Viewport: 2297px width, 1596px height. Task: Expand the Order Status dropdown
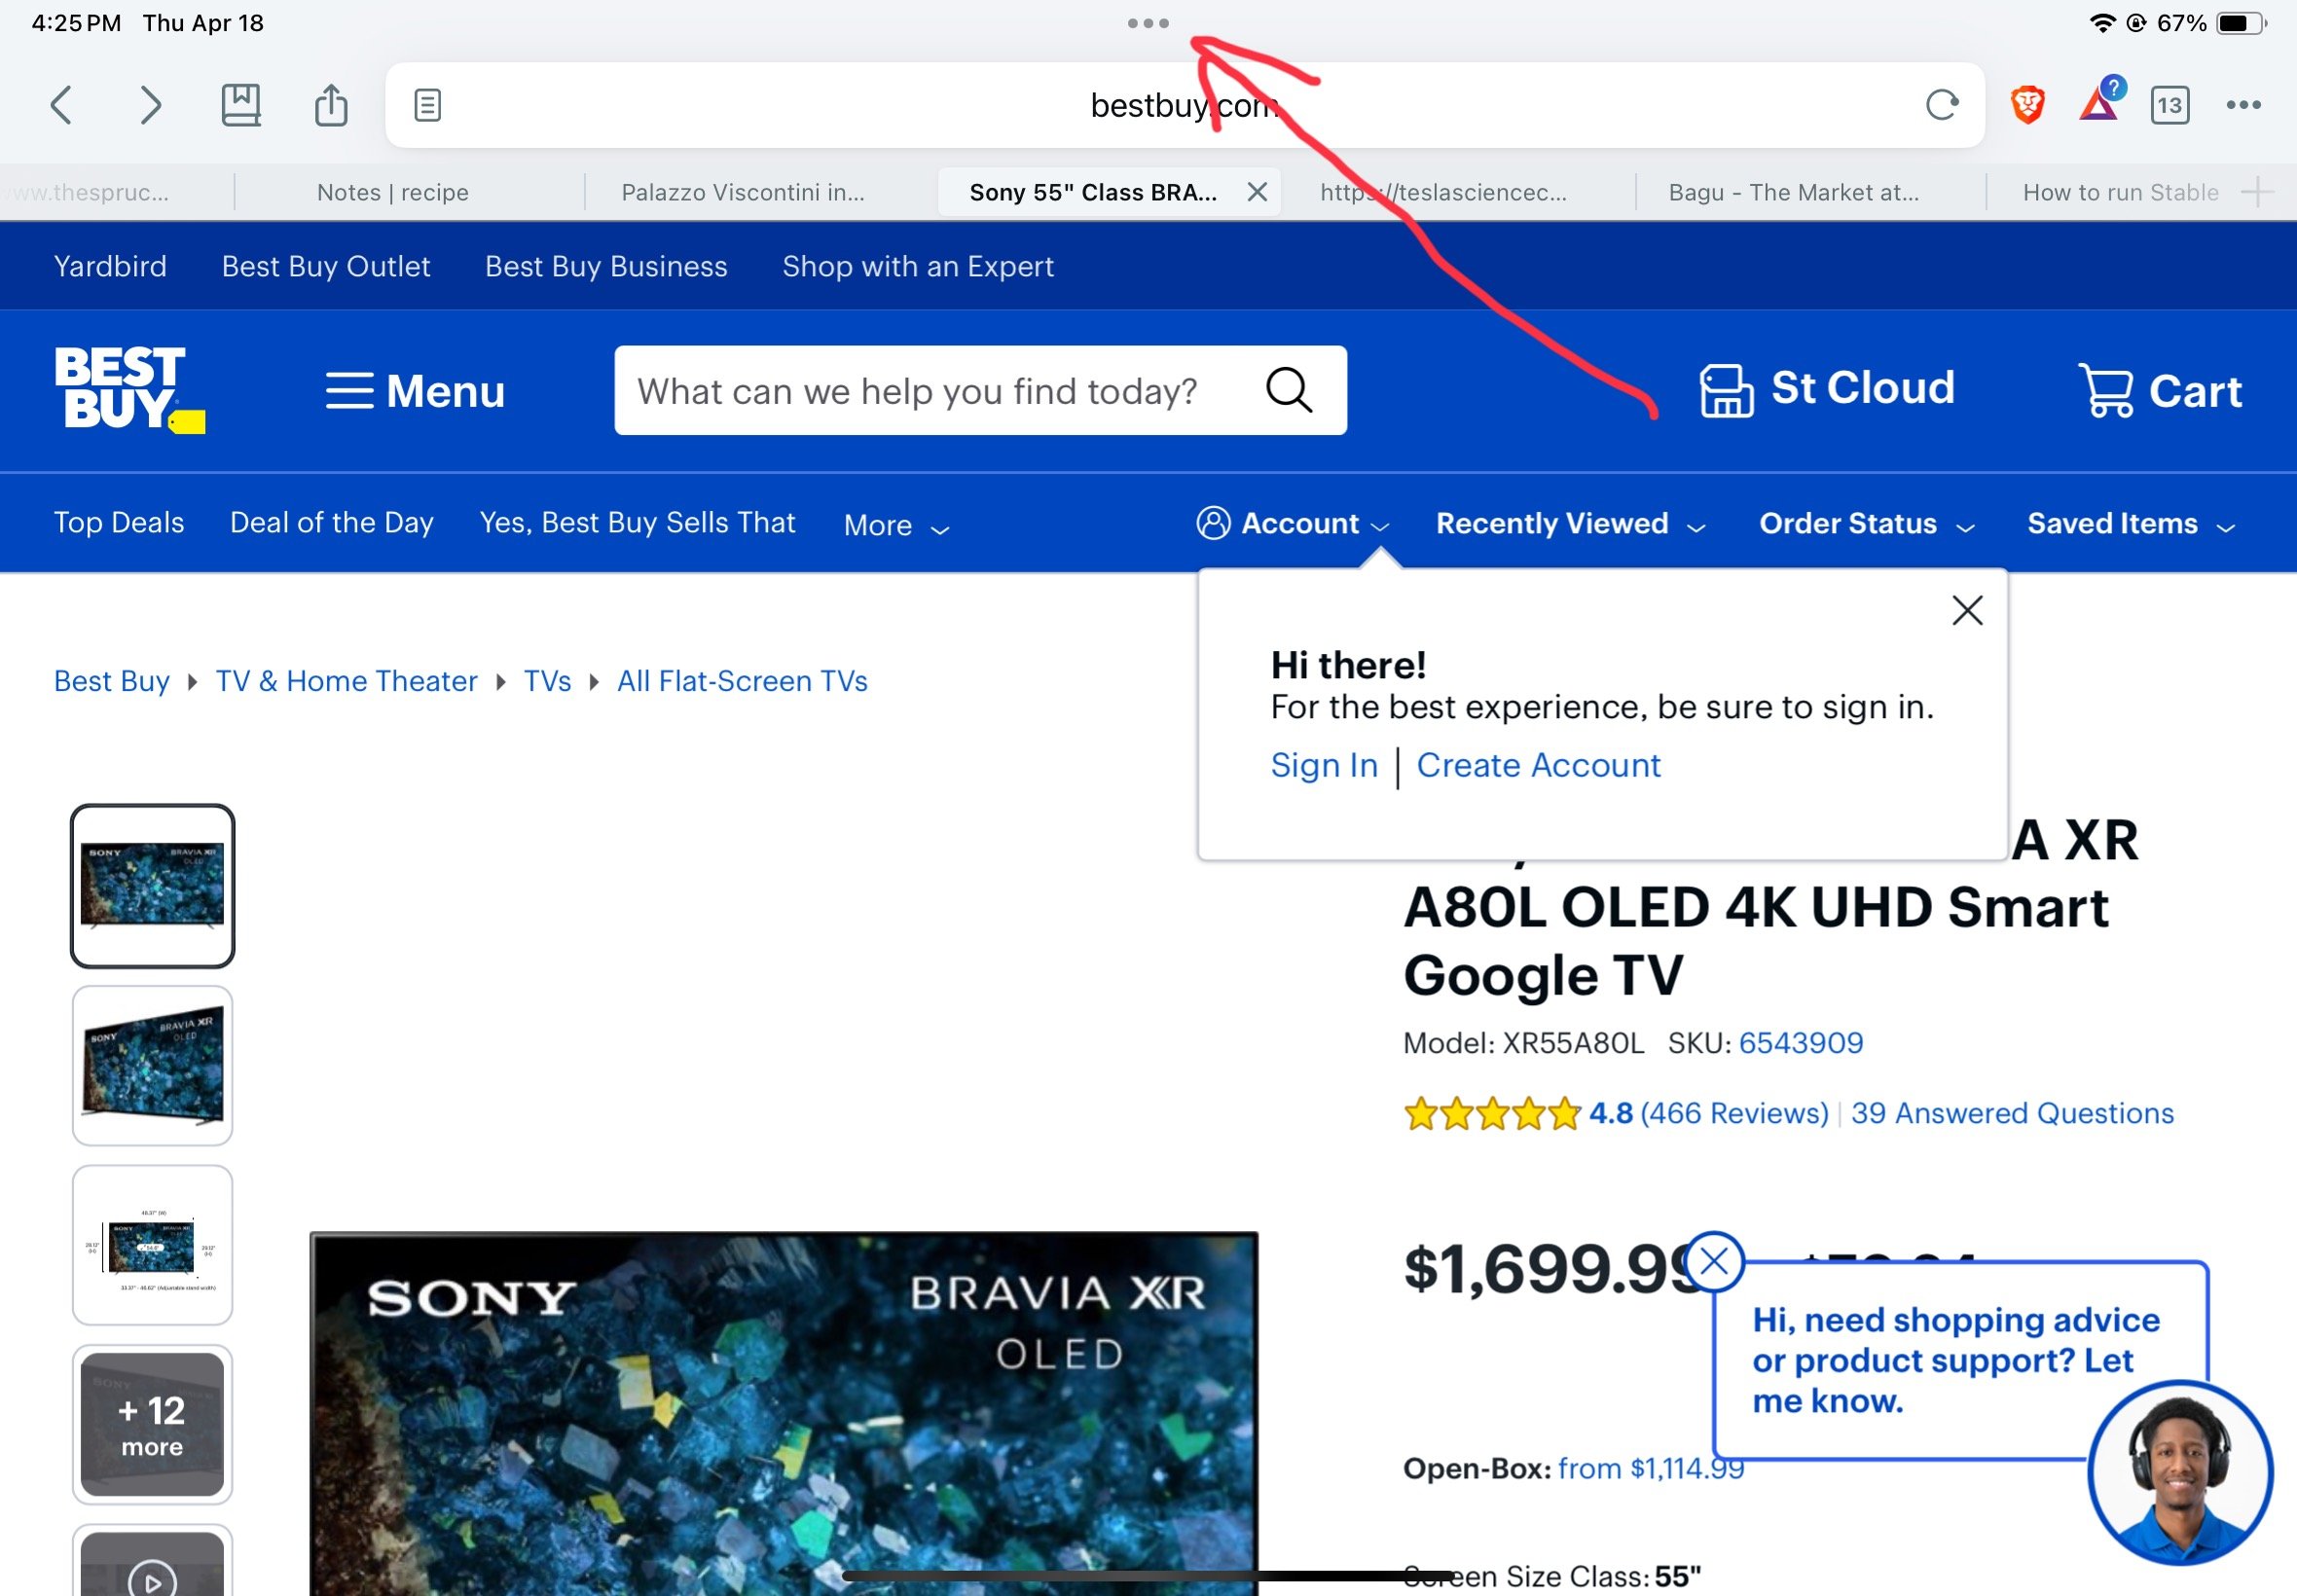coord(1866,524)
